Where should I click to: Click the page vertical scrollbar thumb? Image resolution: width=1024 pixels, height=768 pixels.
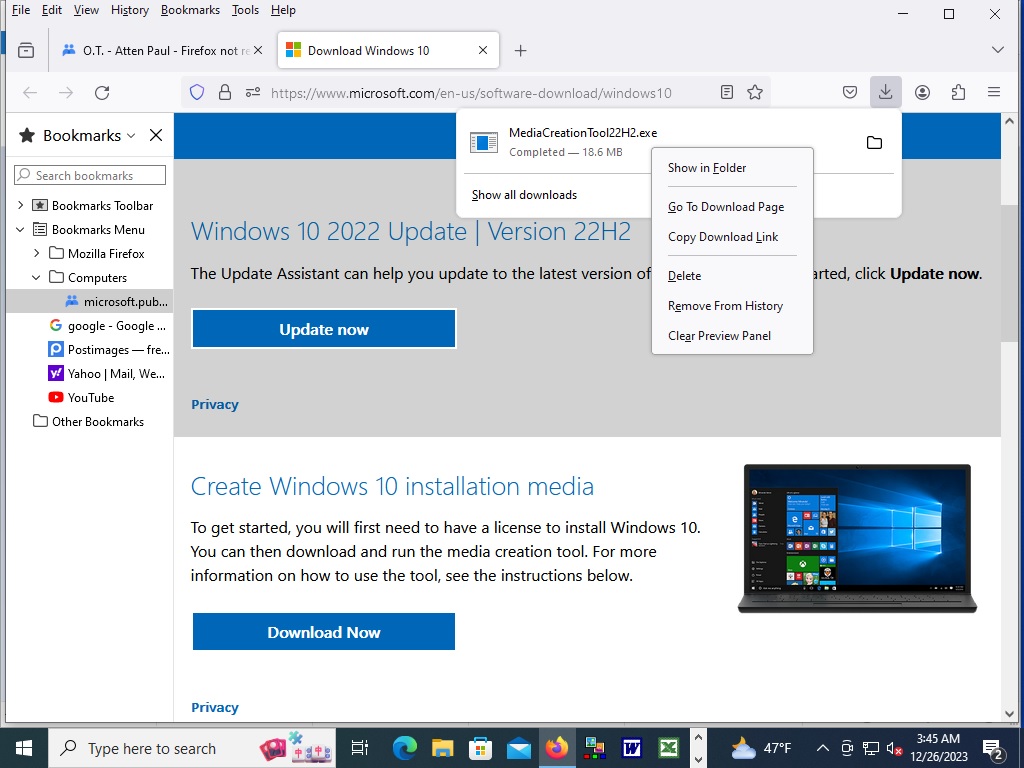click(1009, 272)
